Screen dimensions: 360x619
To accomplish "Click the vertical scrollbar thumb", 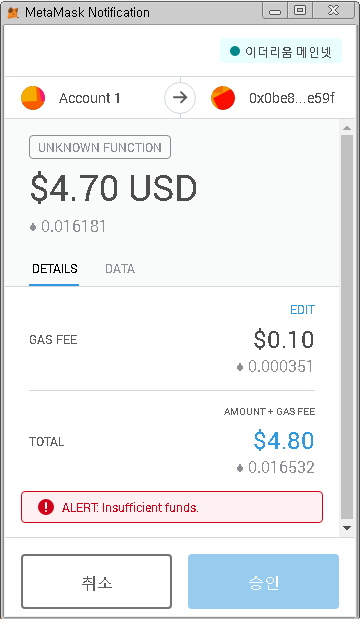I will [347, 327].
